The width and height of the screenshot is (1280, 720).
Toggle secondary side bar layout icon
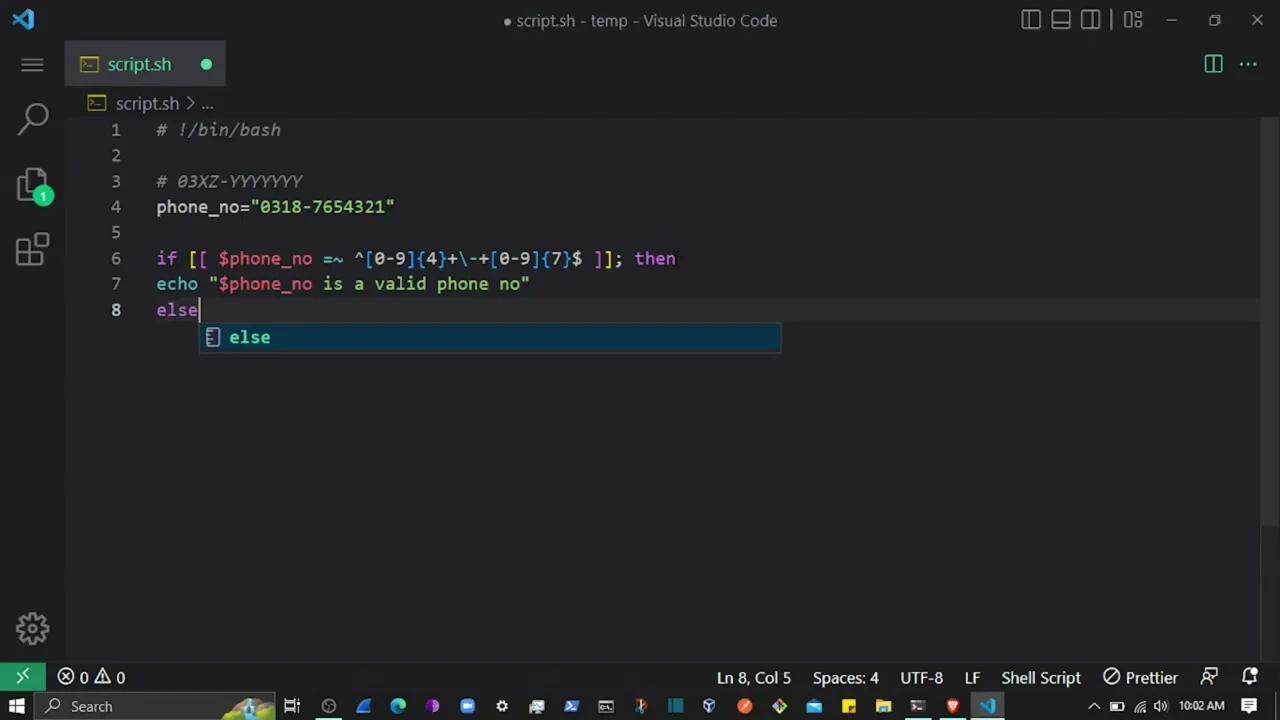click(x=1091, y=20)
